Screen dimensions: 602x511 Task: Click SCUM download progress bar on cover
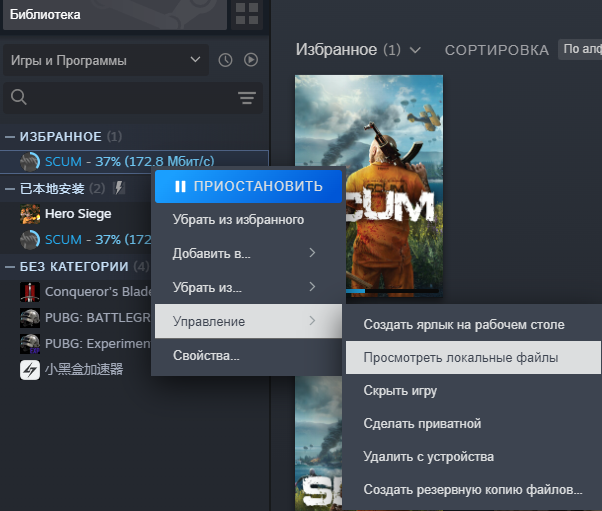[x=392, y=291]
